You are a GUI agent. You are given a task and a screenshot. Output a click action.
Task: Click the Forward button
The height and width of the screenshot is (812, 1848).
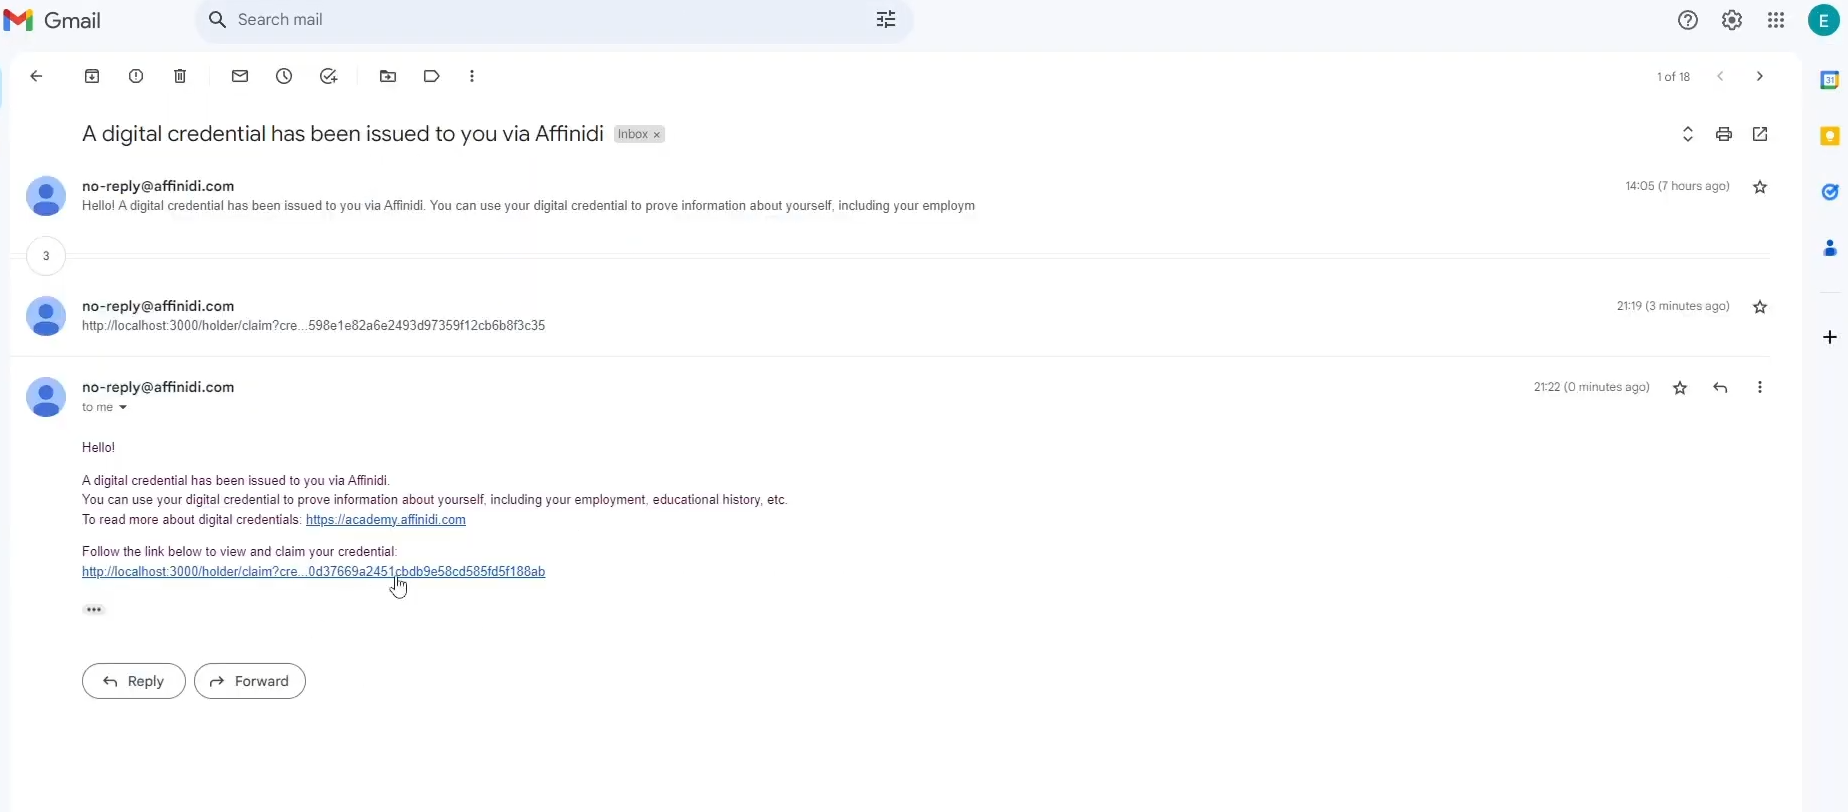click(250, 681)
